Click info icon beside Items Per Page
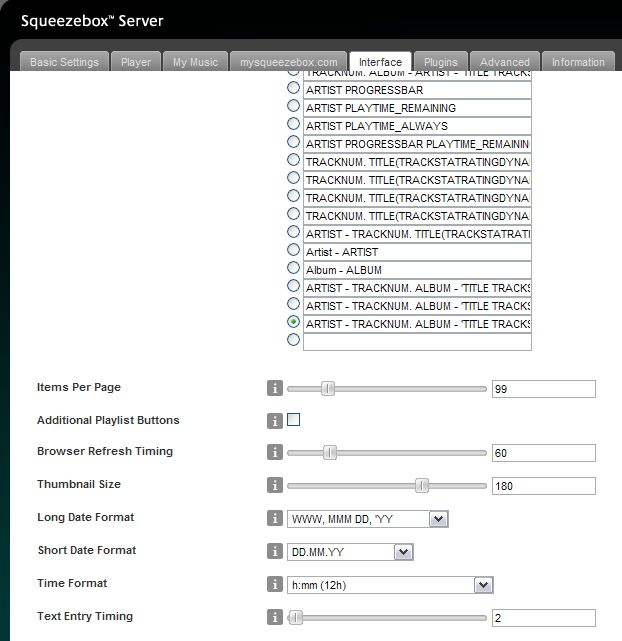Screen dimensions: 622x641 275,389
